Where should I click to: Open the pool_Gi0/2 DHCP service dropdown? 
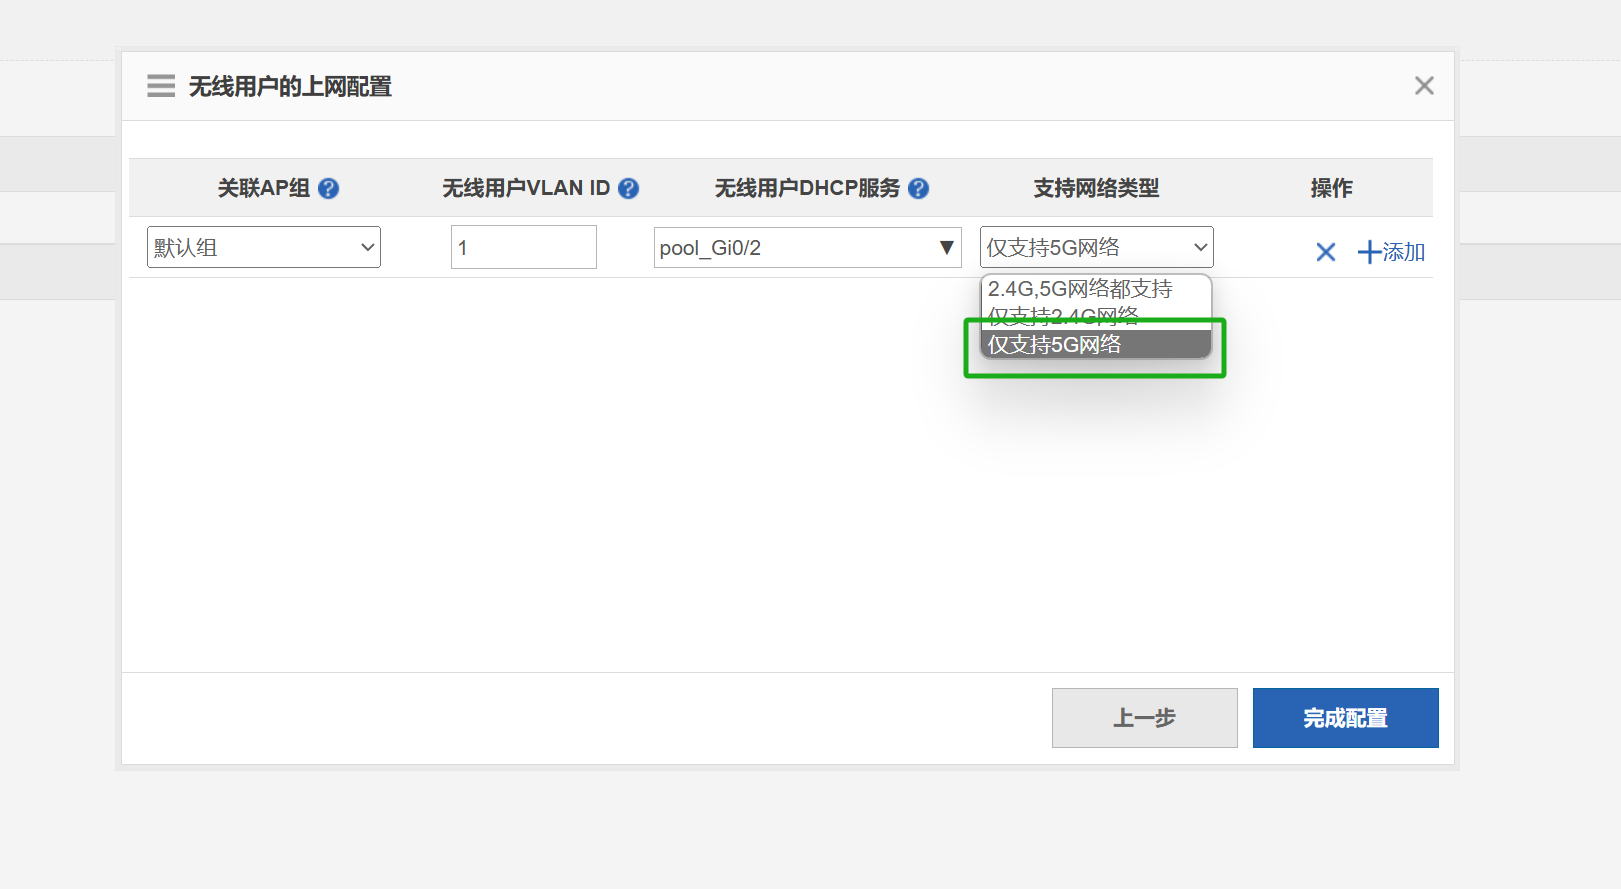tap(807, 247)
